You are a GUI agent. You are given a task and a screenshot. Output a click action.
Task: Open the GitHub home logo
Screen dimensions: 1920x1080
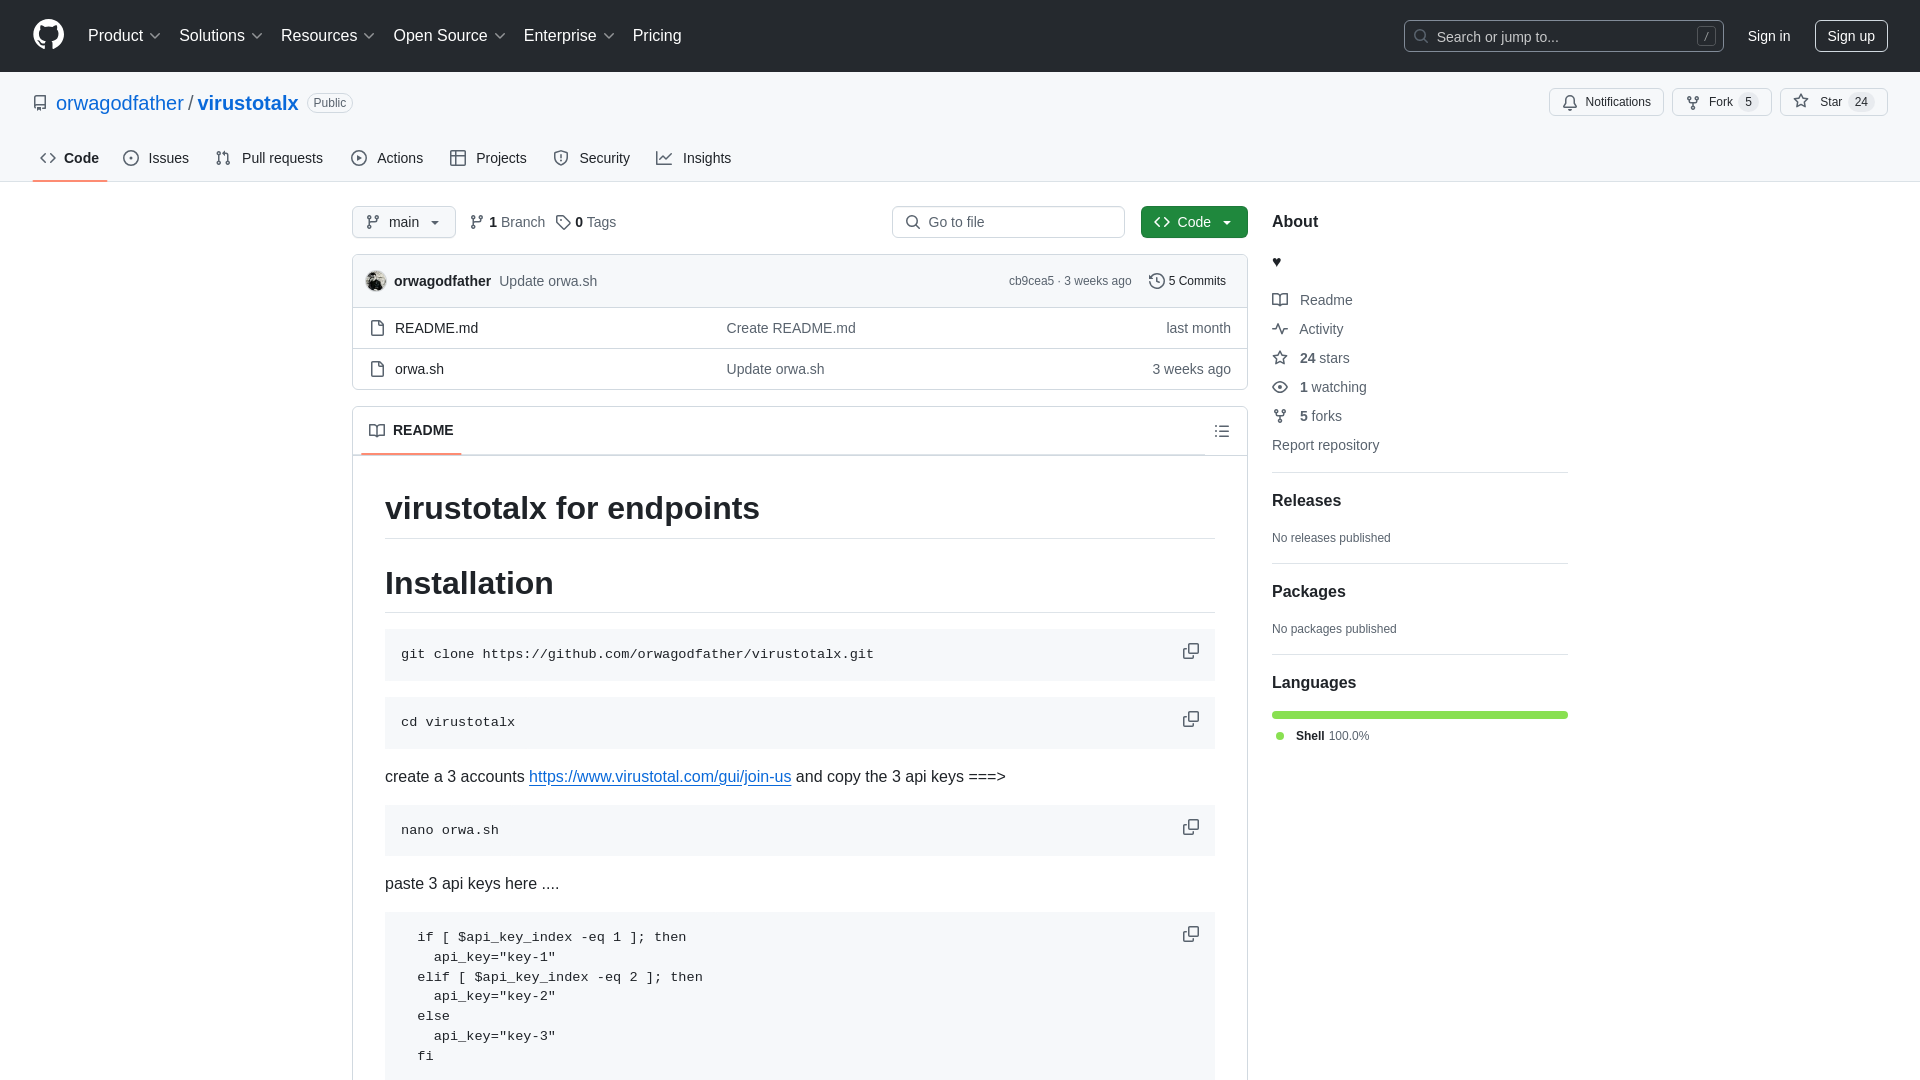pyautogui.click(x=48, y=35)
